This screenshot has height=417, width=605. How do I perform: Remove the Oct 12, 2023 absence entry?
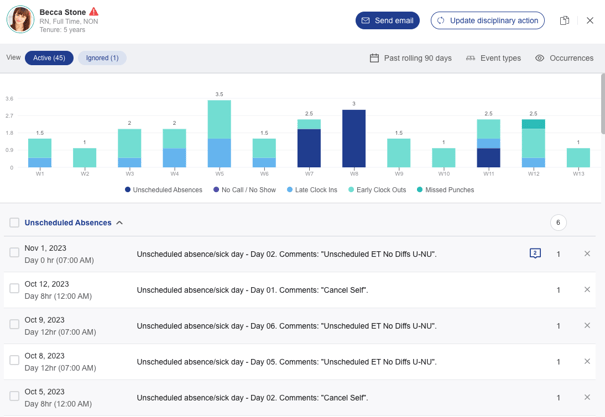(587, 290)
